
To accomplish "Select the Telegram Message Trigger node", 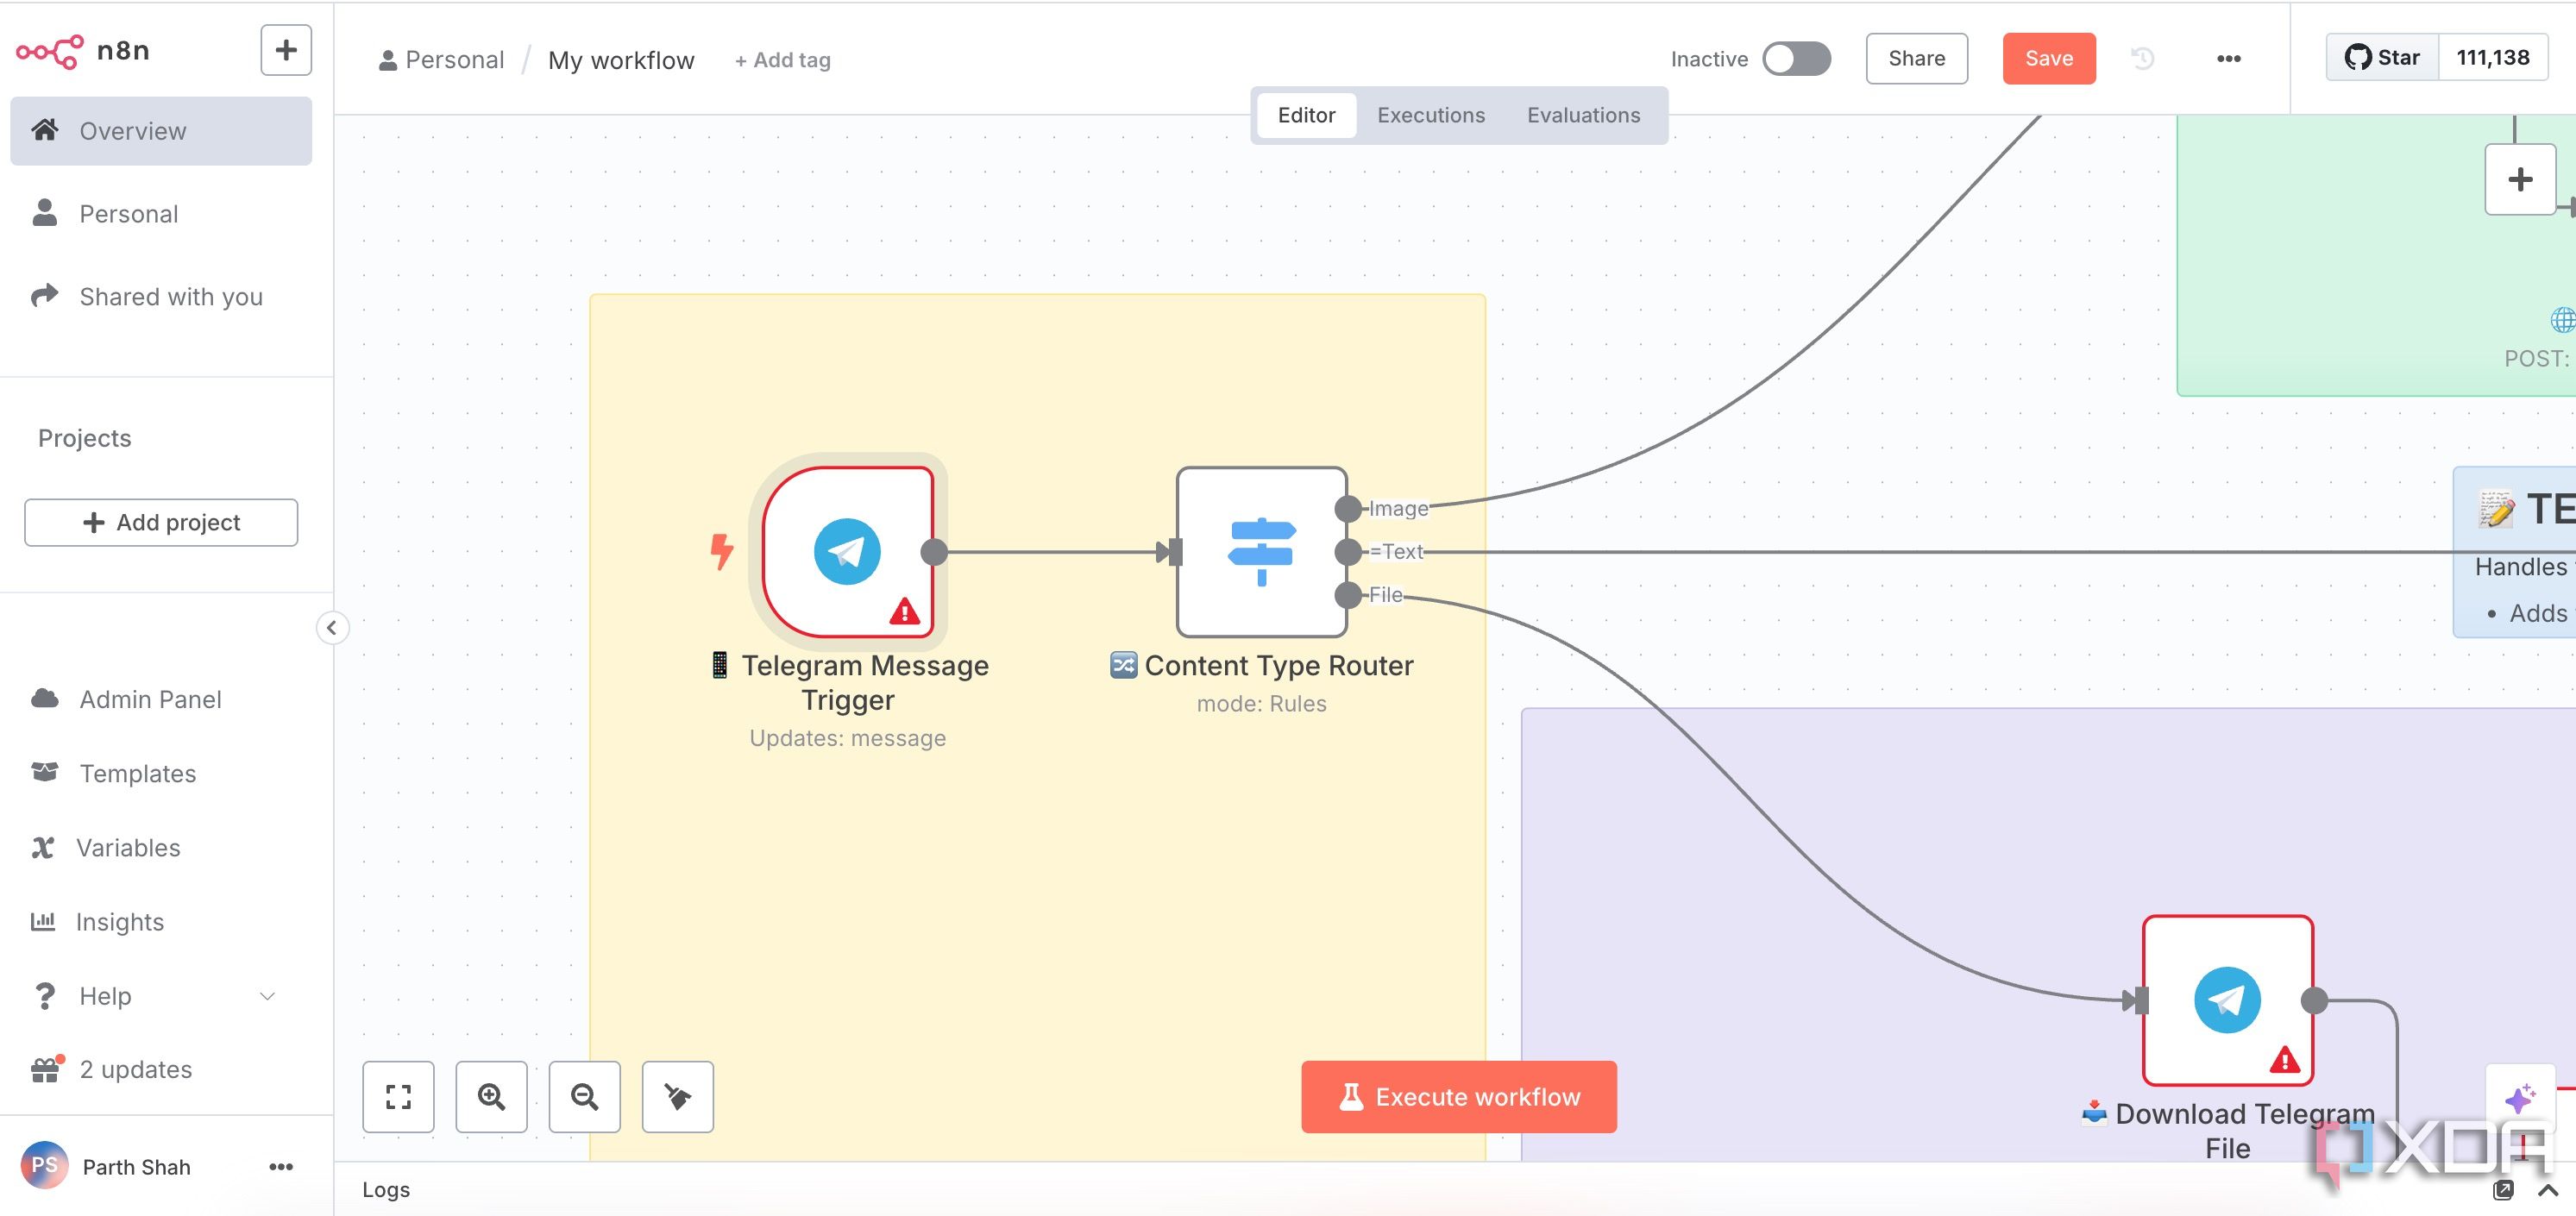I will [x=847, y=551].
